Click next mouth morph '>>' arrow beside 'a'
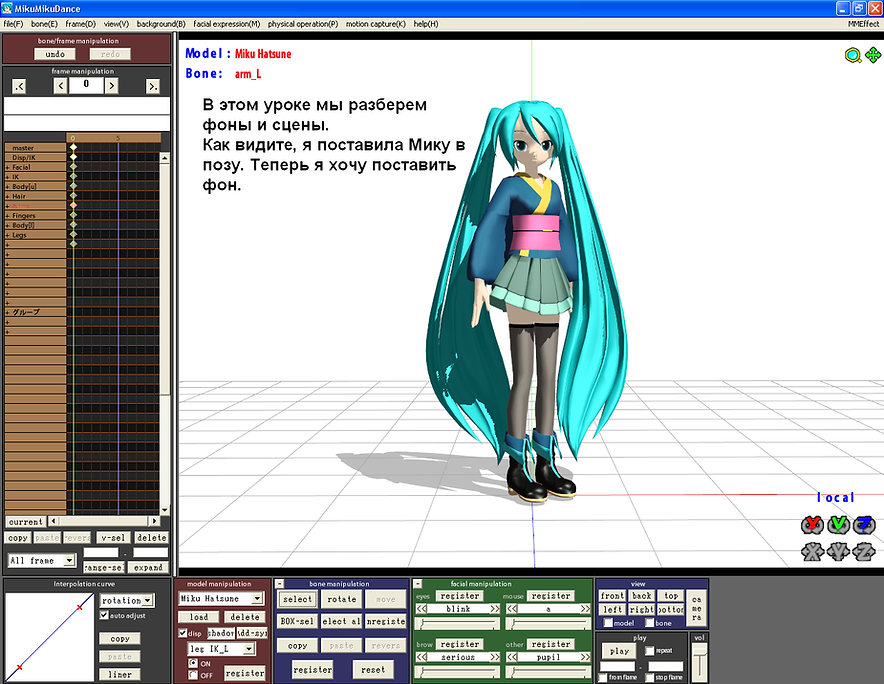 pos(585,609)
